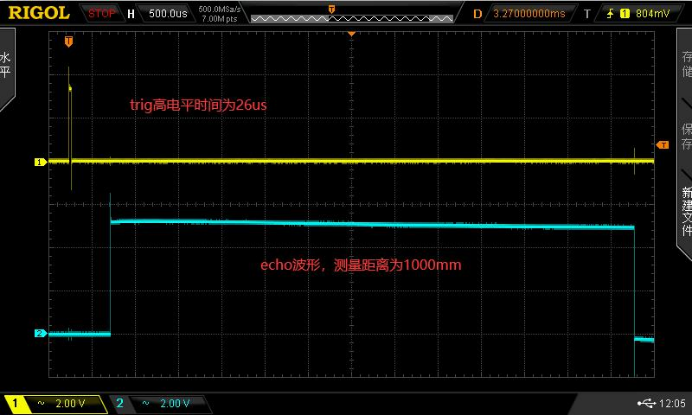
Task: Click the orange trigger level marker on right edge
Action: coord(663,145)
